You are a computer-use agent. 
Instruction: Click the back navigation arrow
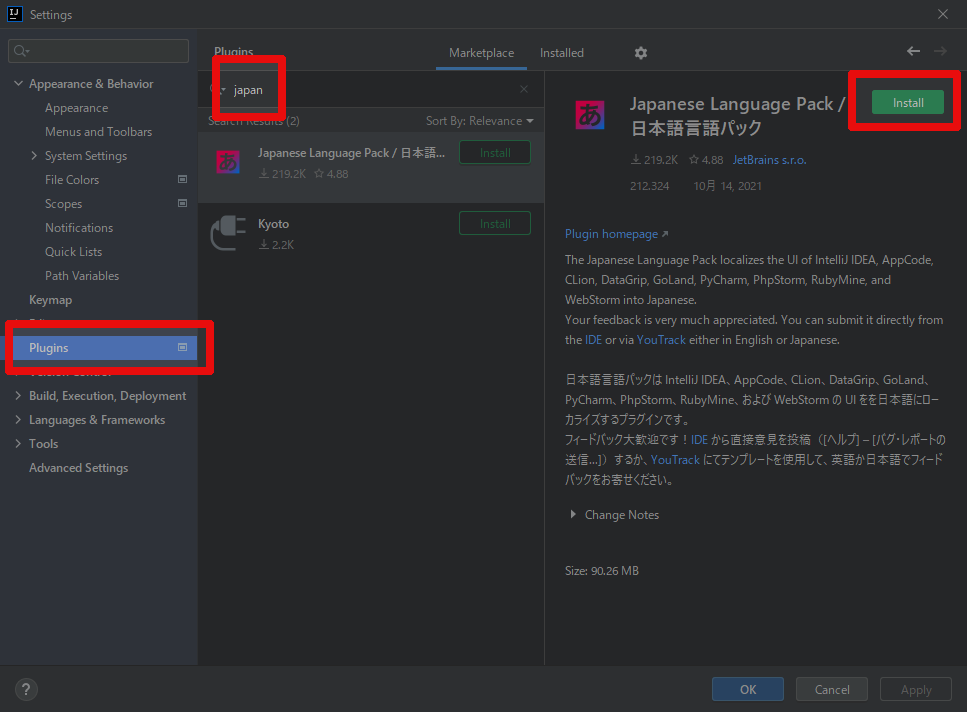click(x=913, y=51)
